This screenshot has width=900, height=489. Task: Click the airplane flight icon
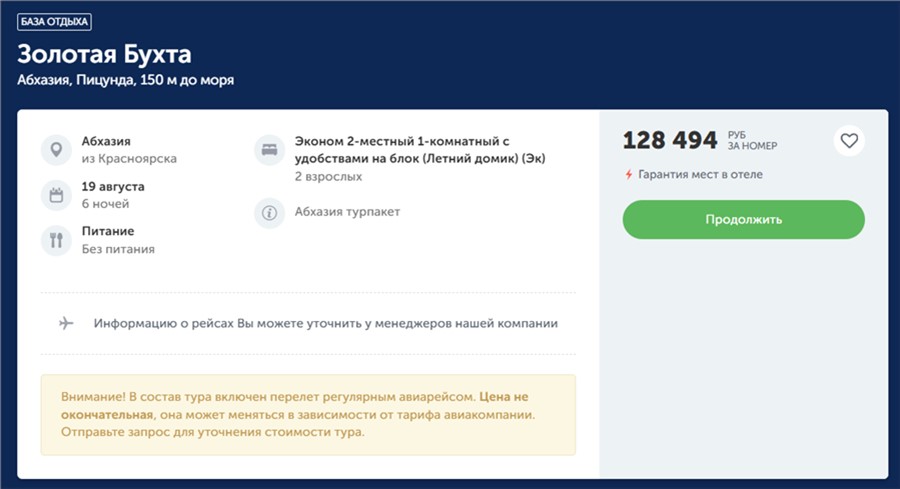click(x=67, y=324)
